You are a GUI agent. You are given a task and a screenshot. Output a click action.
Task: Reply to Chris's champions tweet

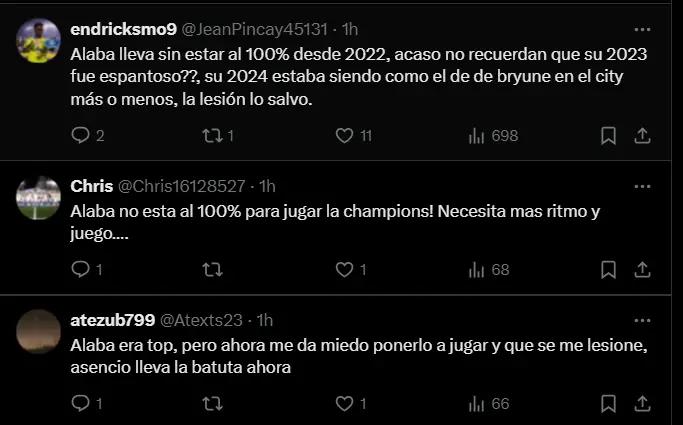tap(81, 269)
